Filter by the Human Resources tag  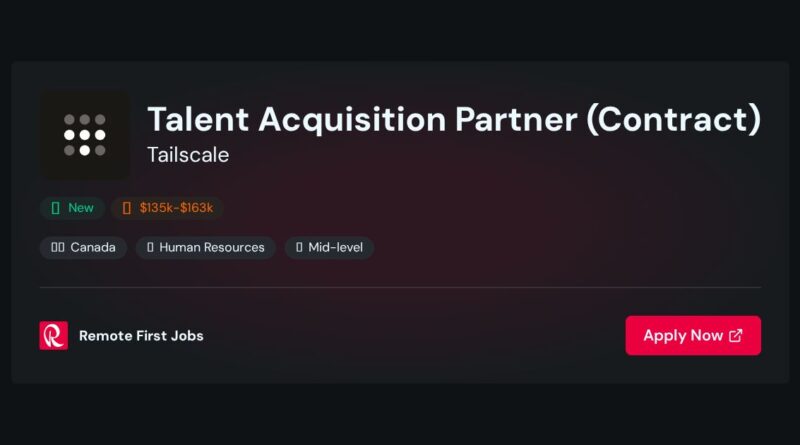point(206,248)
